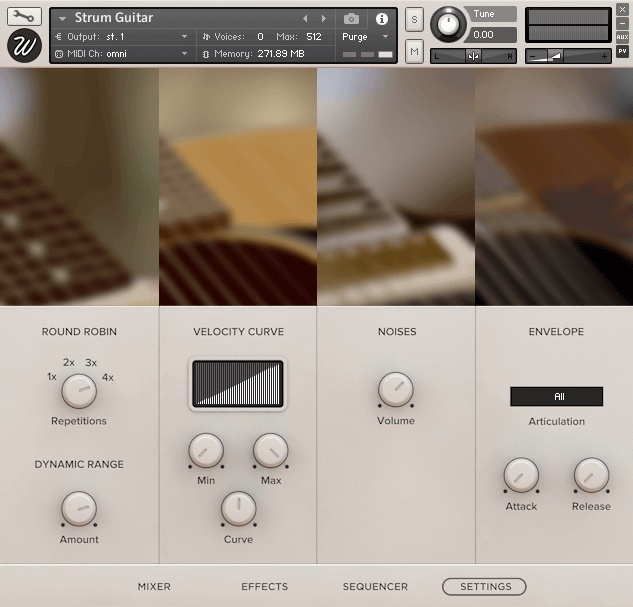Switch to the Mixer tab

(154, 587)
